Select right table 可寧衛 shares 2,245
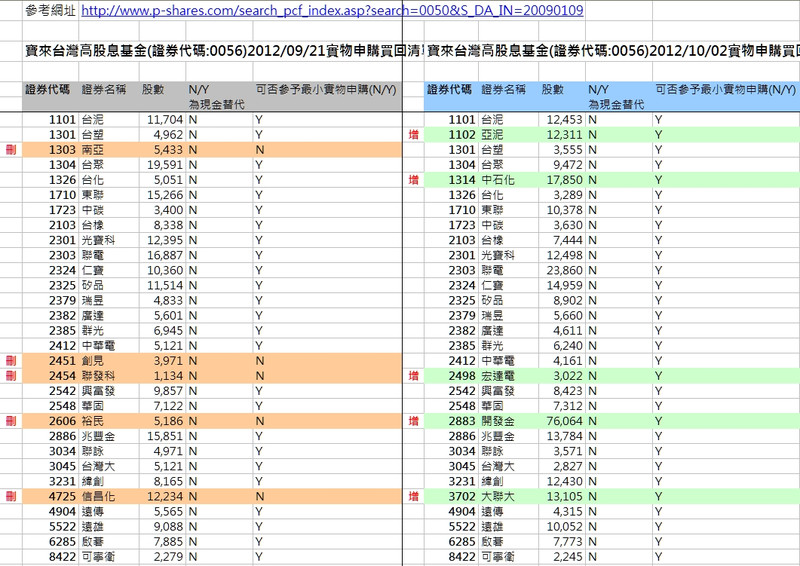This screenshot has height=566, width=800. click(x=568, y=557)
